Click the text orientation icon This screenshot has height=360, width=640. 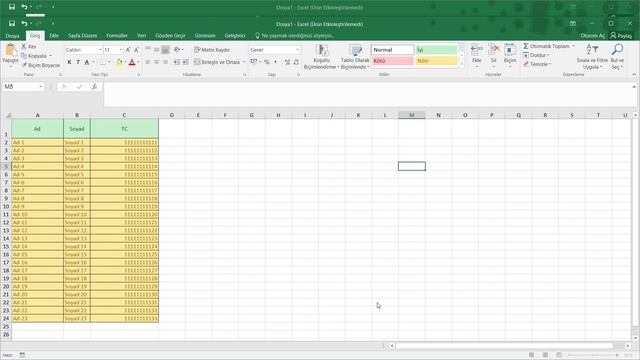[177, 50]
